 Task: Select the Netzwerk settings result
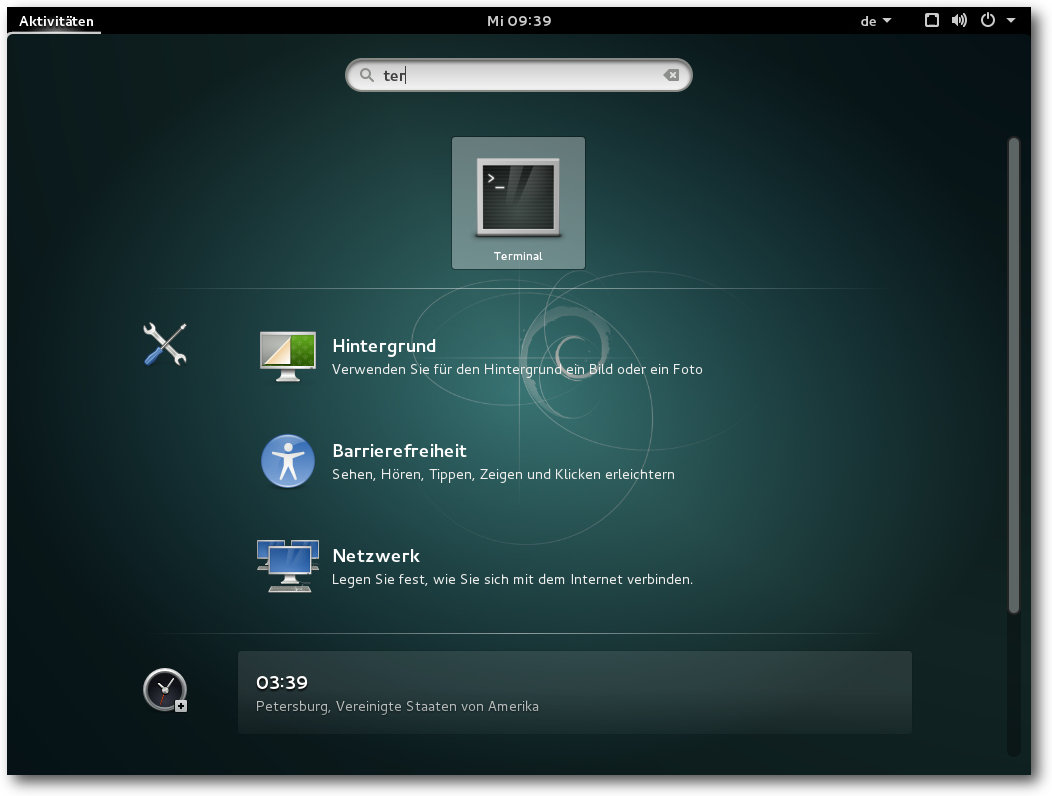click(574, 566)
